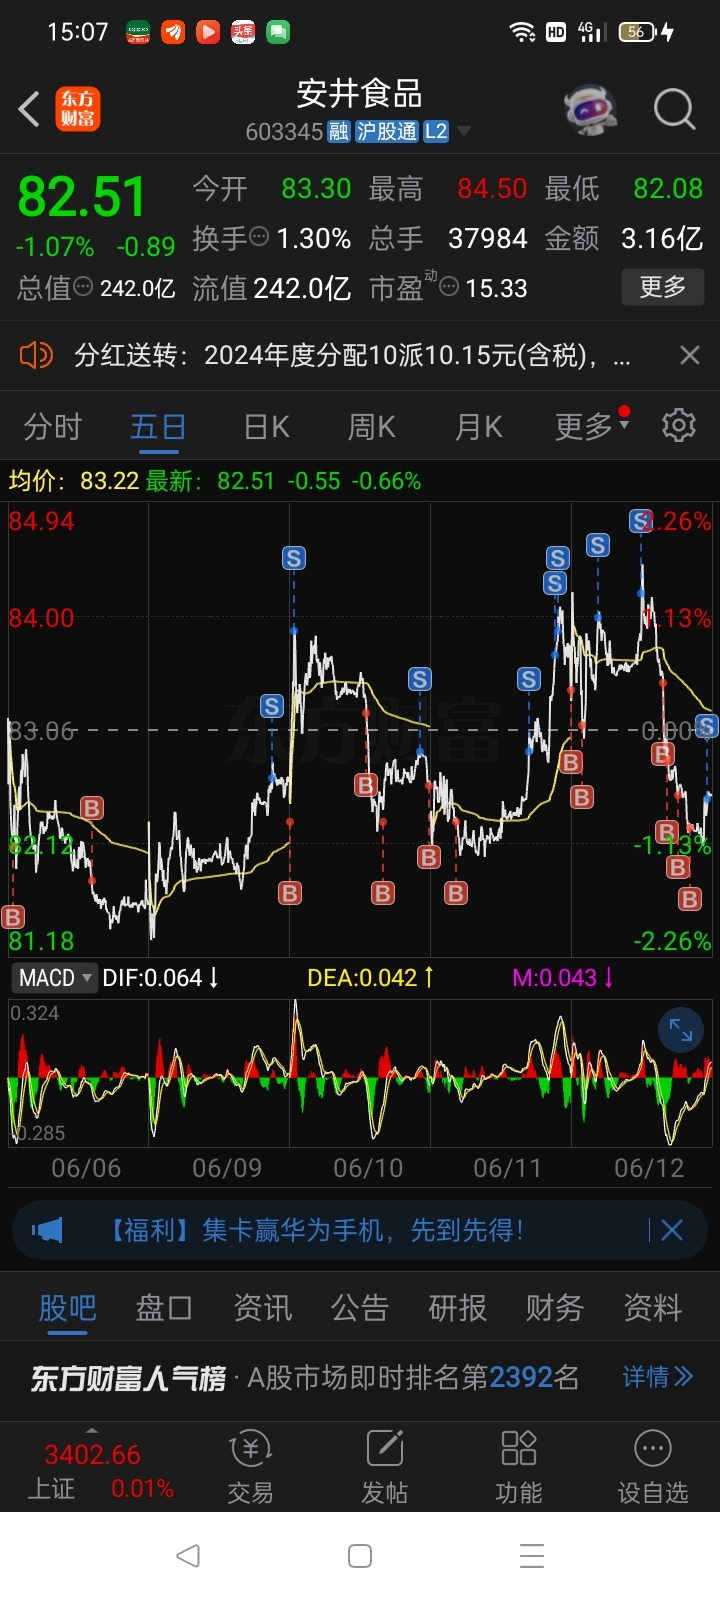Tap 集卡赢华为手机 promo link
Image resolution: width=720 pixels, height=1600 pixels.
click(x=316, y=1230)
